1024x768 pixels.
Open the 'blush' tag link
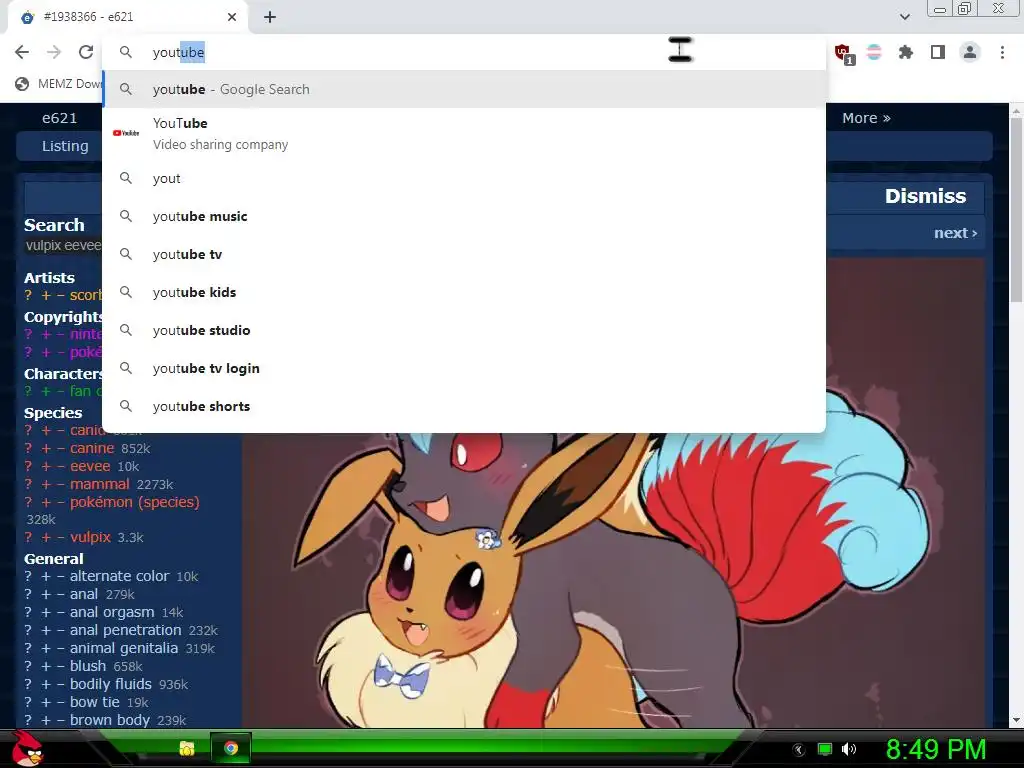point(88,666)
